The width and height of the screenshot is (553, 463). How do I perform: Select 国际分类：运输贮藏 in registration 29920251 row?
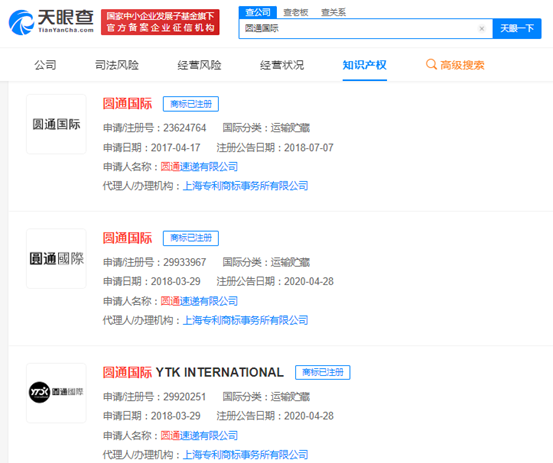pos(266,397)
